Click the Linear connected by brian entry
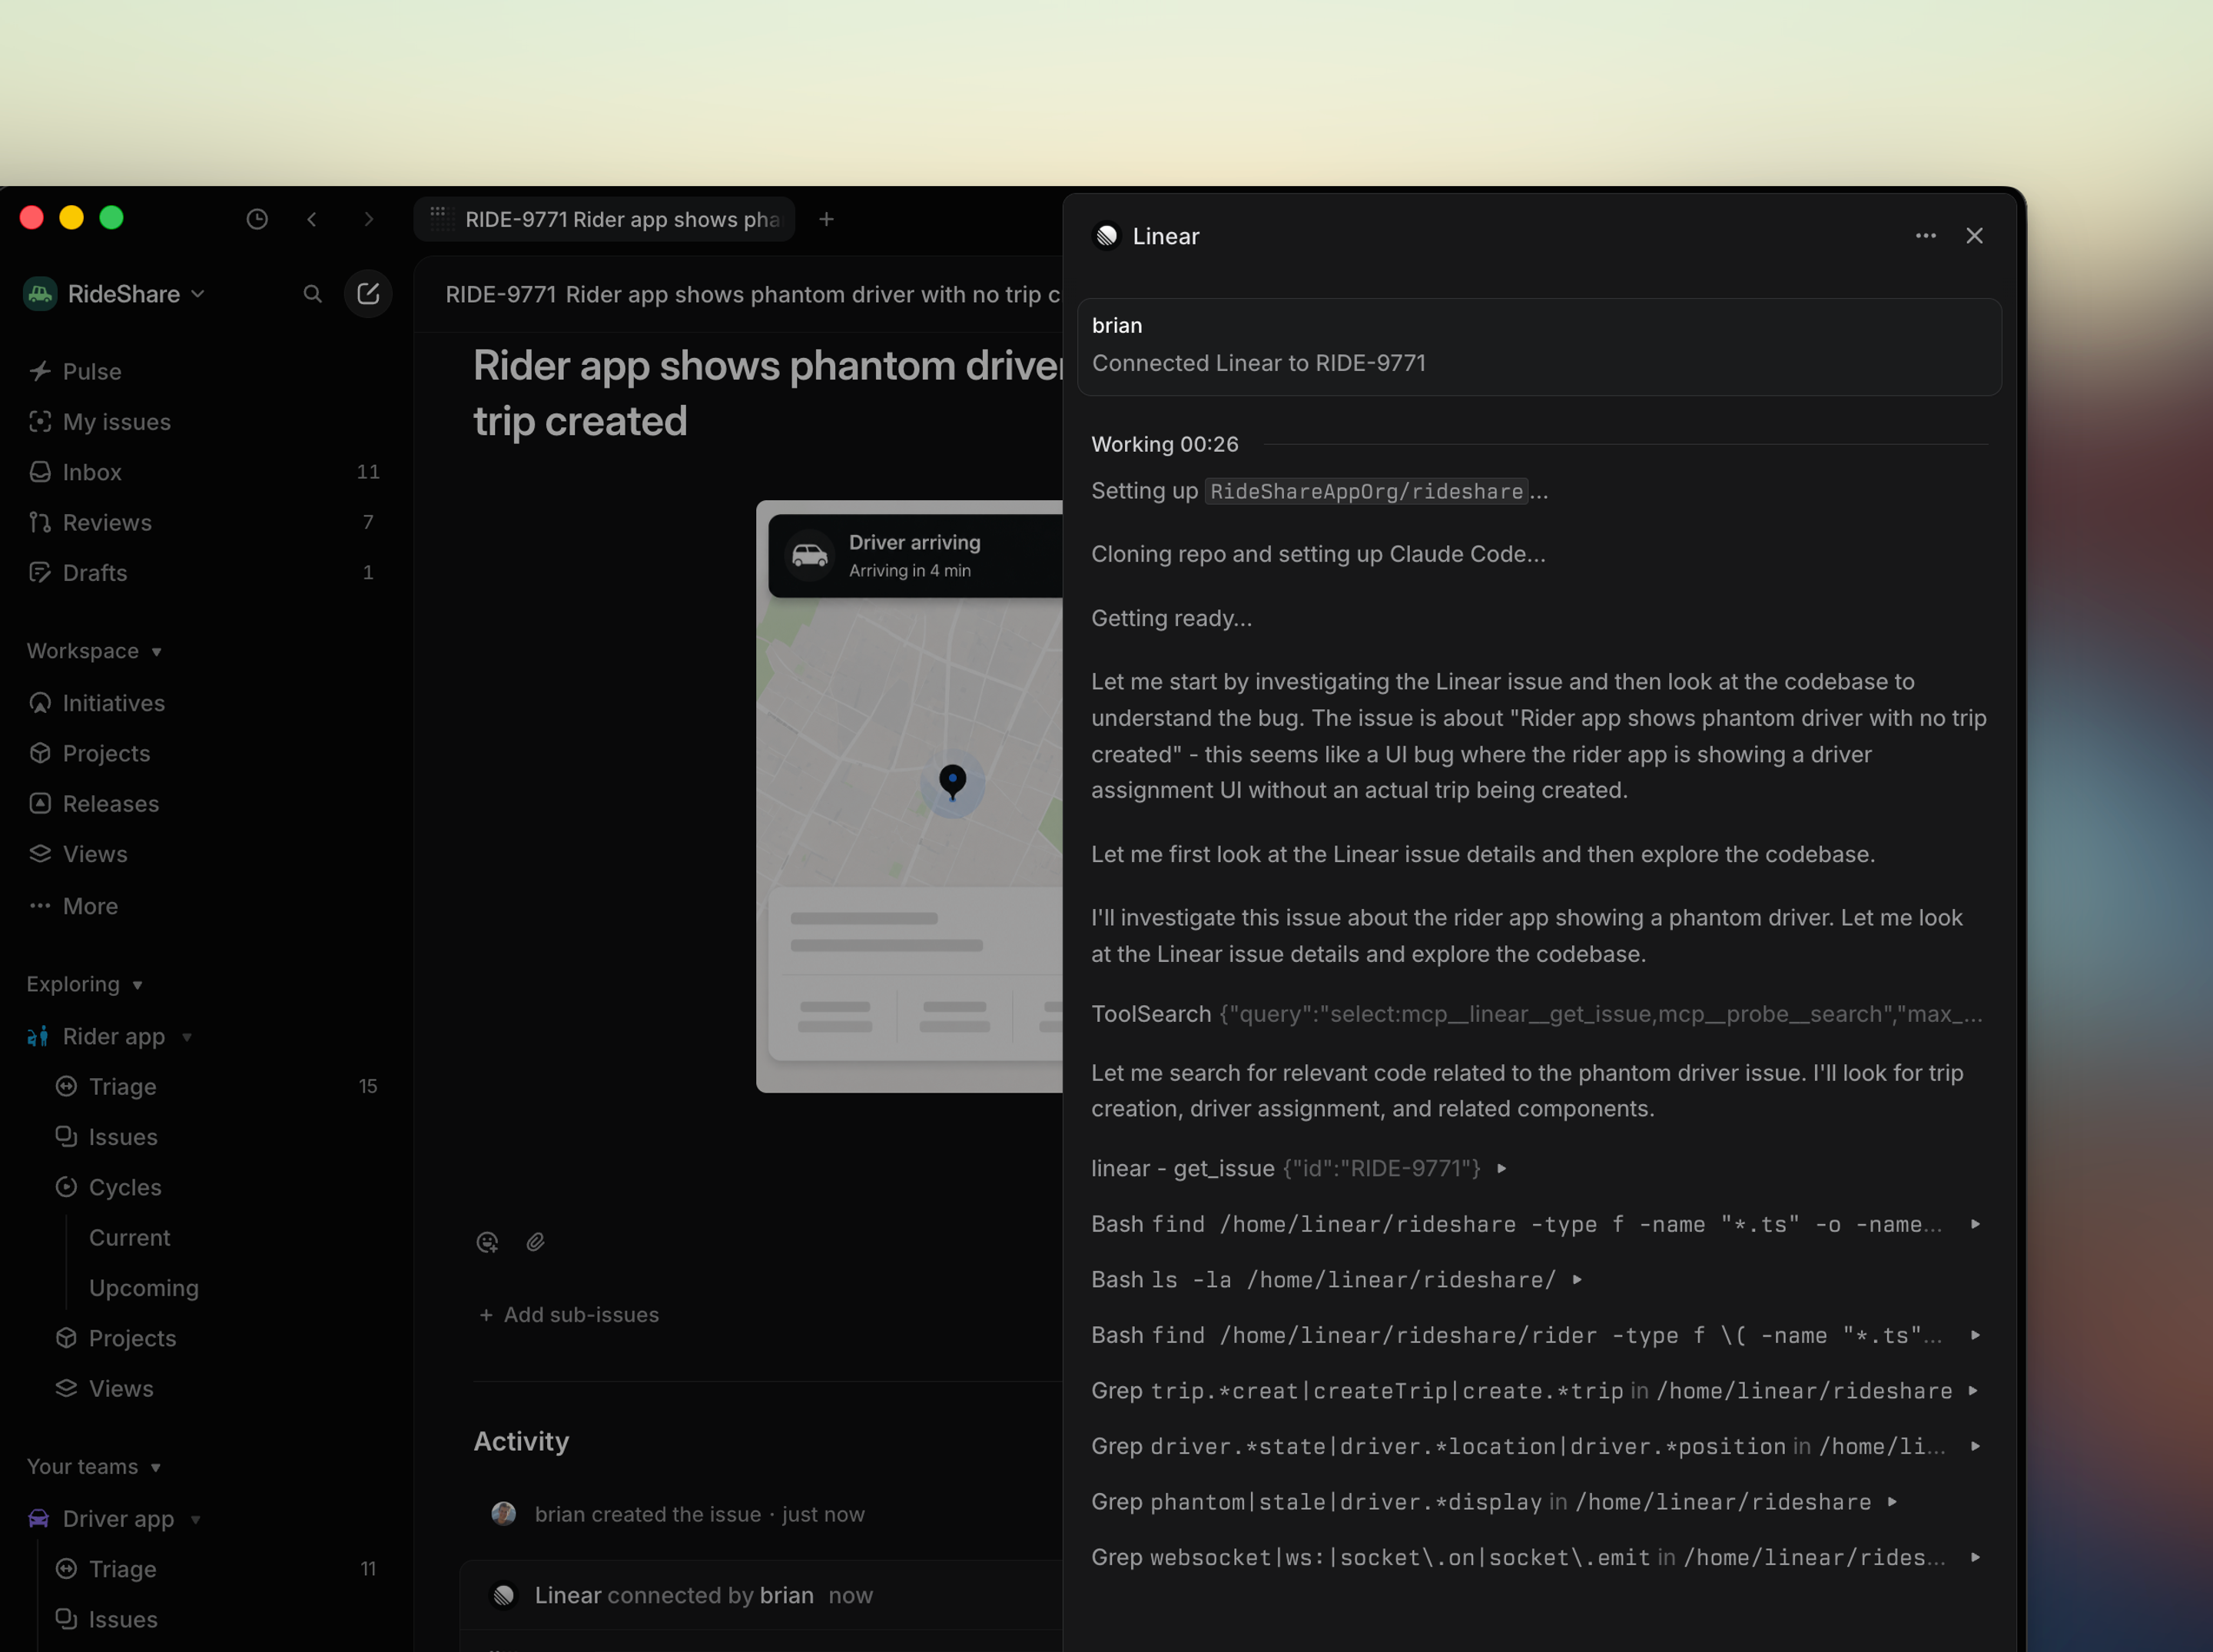The width and height of the screenshot is (2213, 1652). [703, 1596]
